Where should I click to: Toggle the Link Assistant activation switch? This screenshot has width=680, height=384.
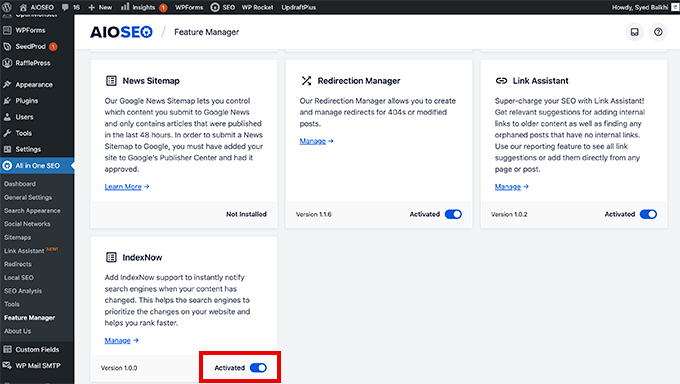point(648,214)
